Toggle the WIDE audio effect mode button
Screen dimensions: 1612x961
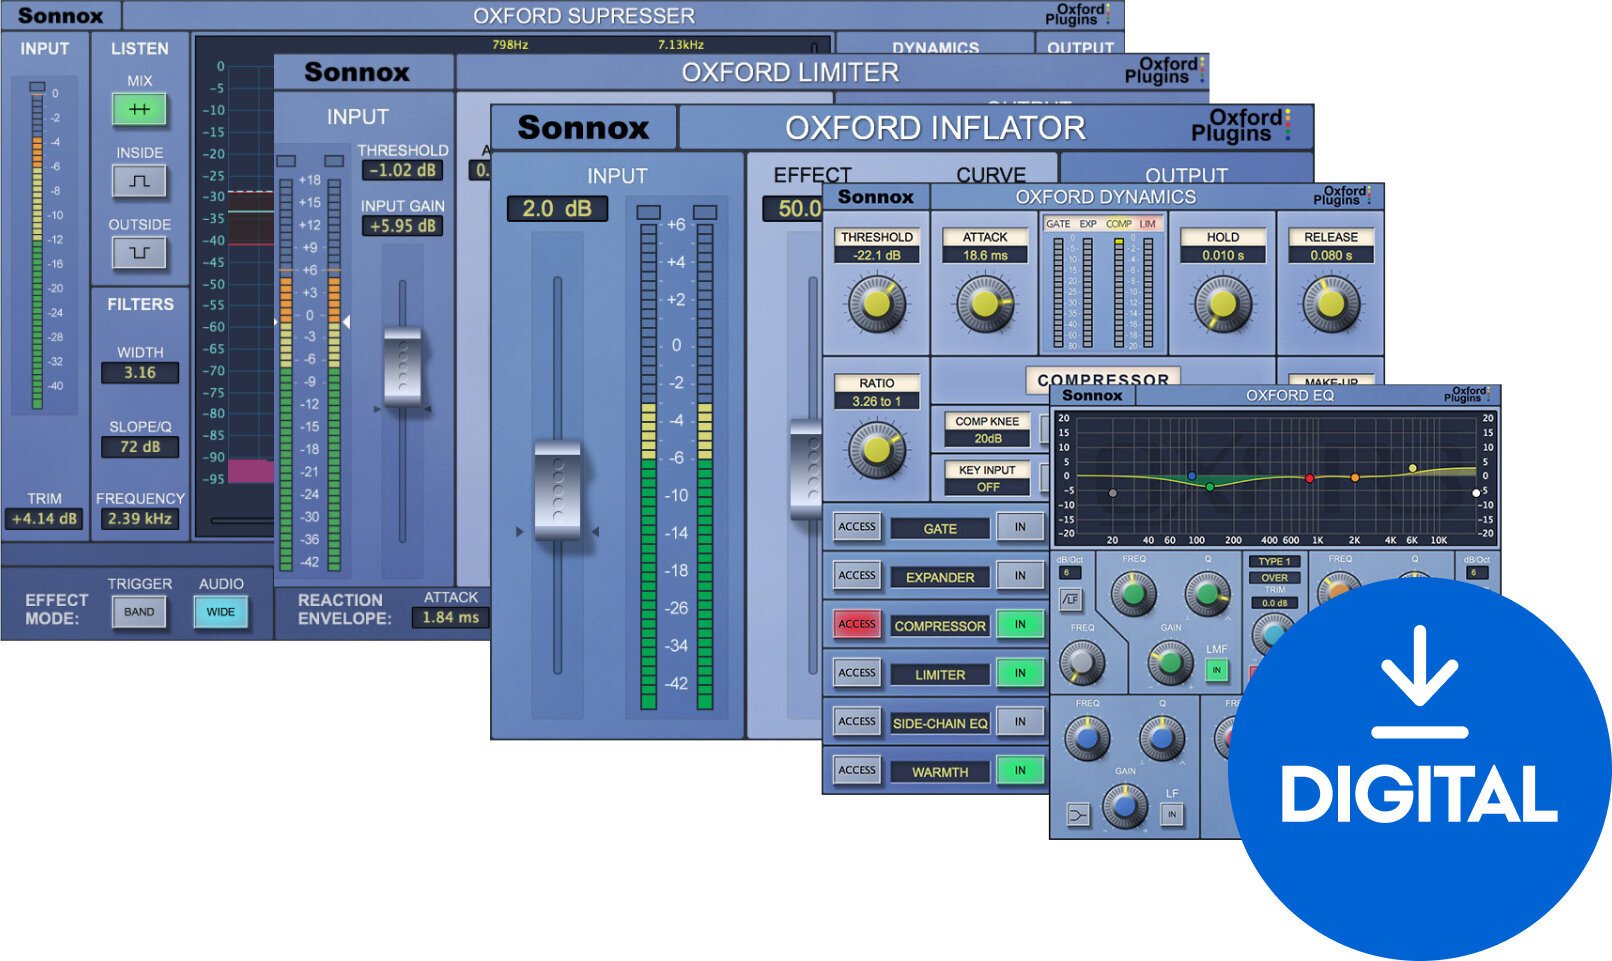pos(222,611)
